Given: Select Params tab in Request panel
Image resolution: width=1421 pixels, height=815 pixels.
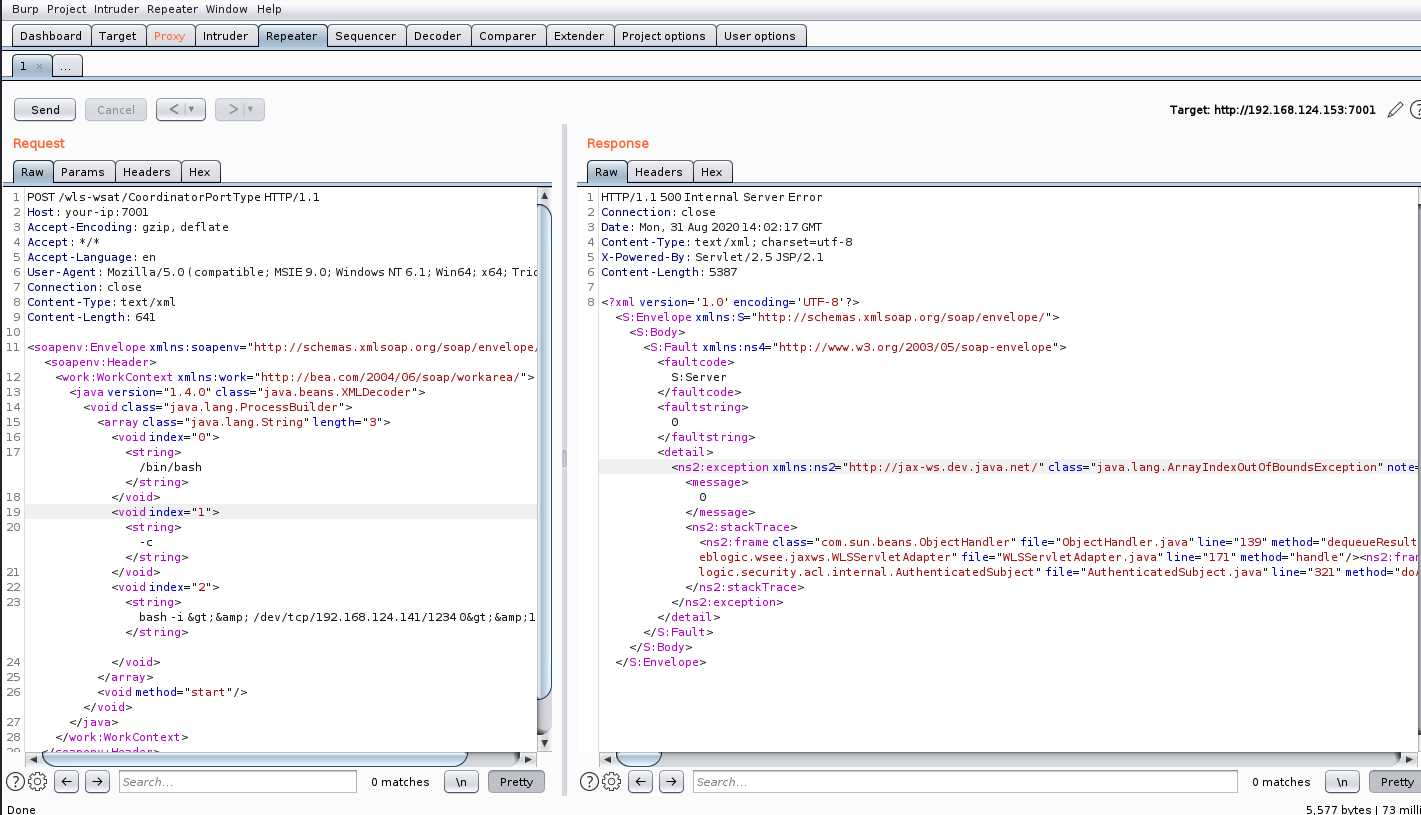Looking at the screenshot, I should [83, 172].
